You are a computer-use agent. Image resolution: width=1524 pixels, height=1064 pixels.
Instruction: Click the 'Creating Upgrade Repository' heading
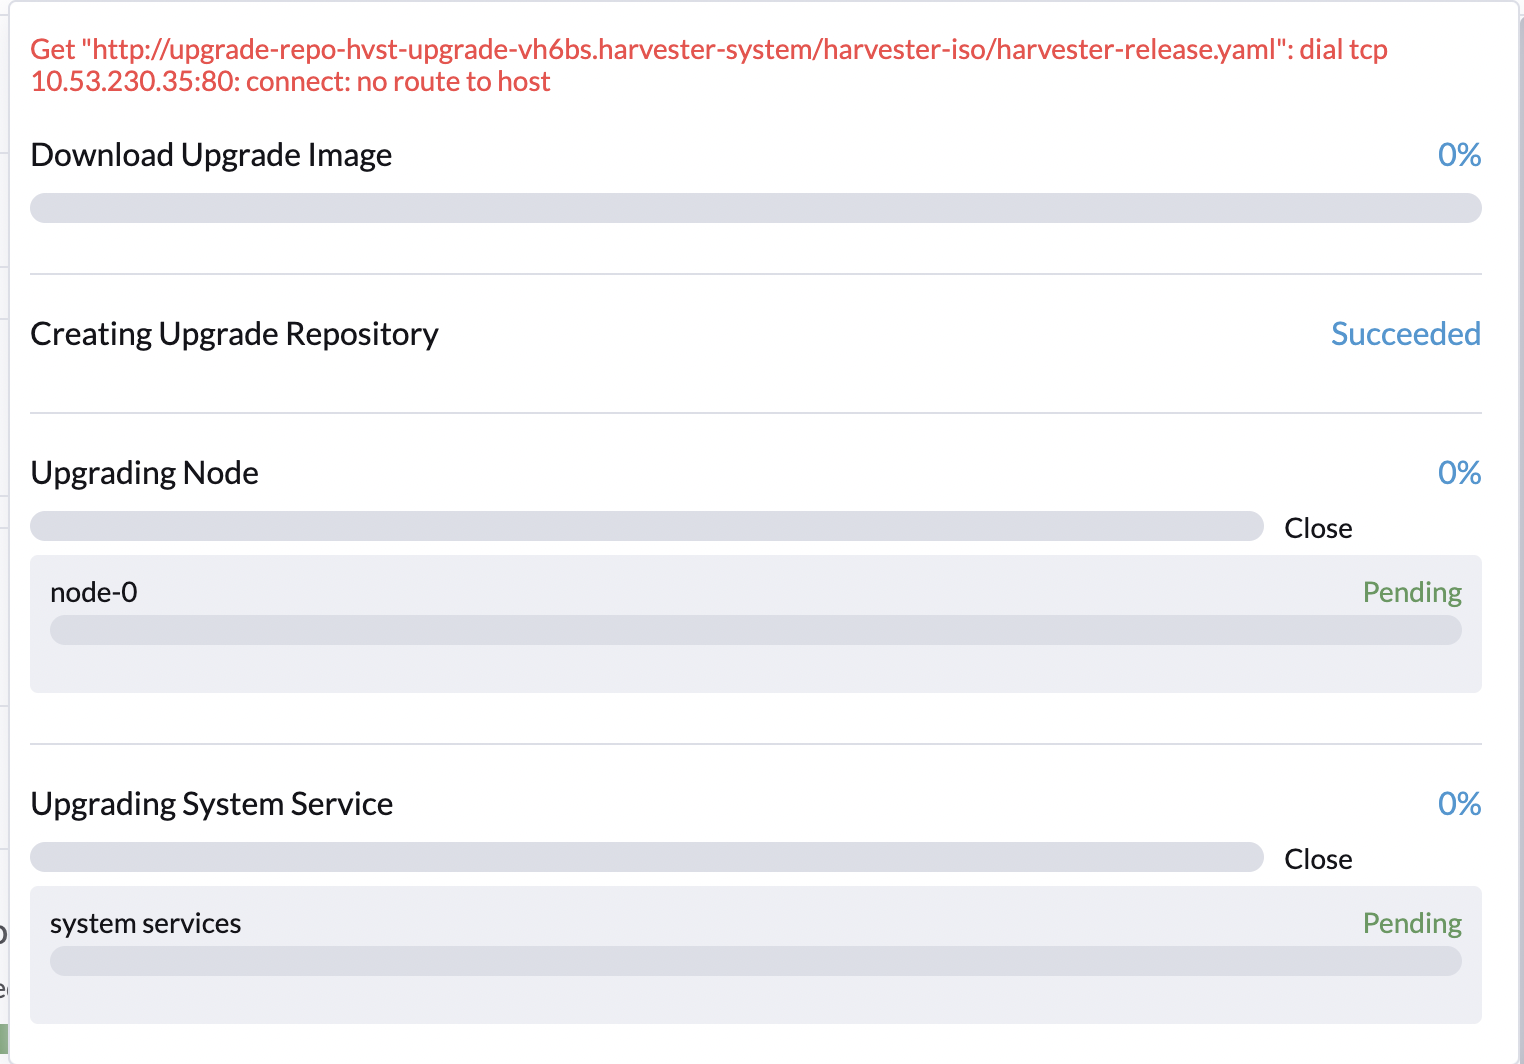[x=234, y=333]
